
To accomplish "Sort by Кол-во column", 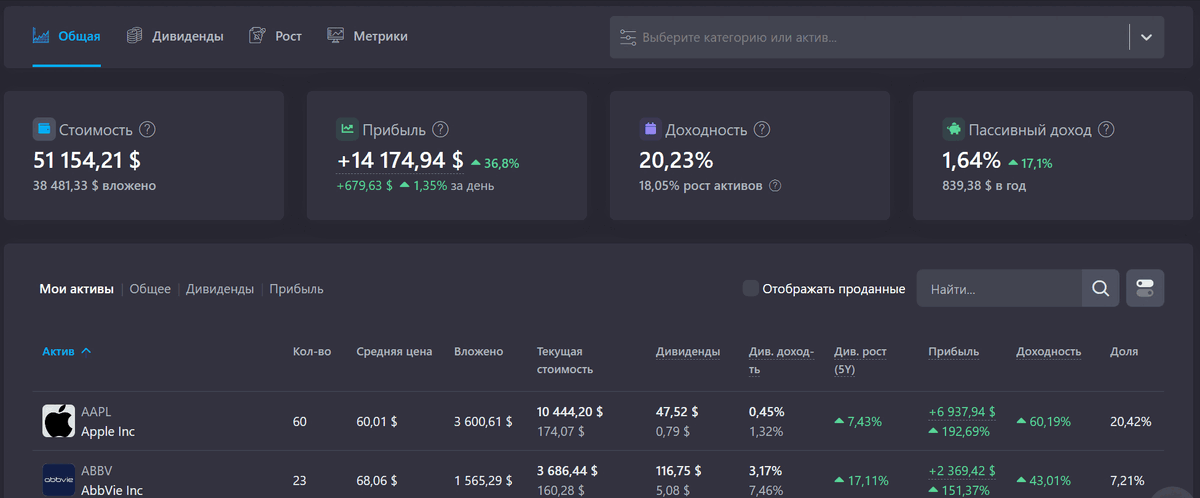I will click(x=312, y=352).
